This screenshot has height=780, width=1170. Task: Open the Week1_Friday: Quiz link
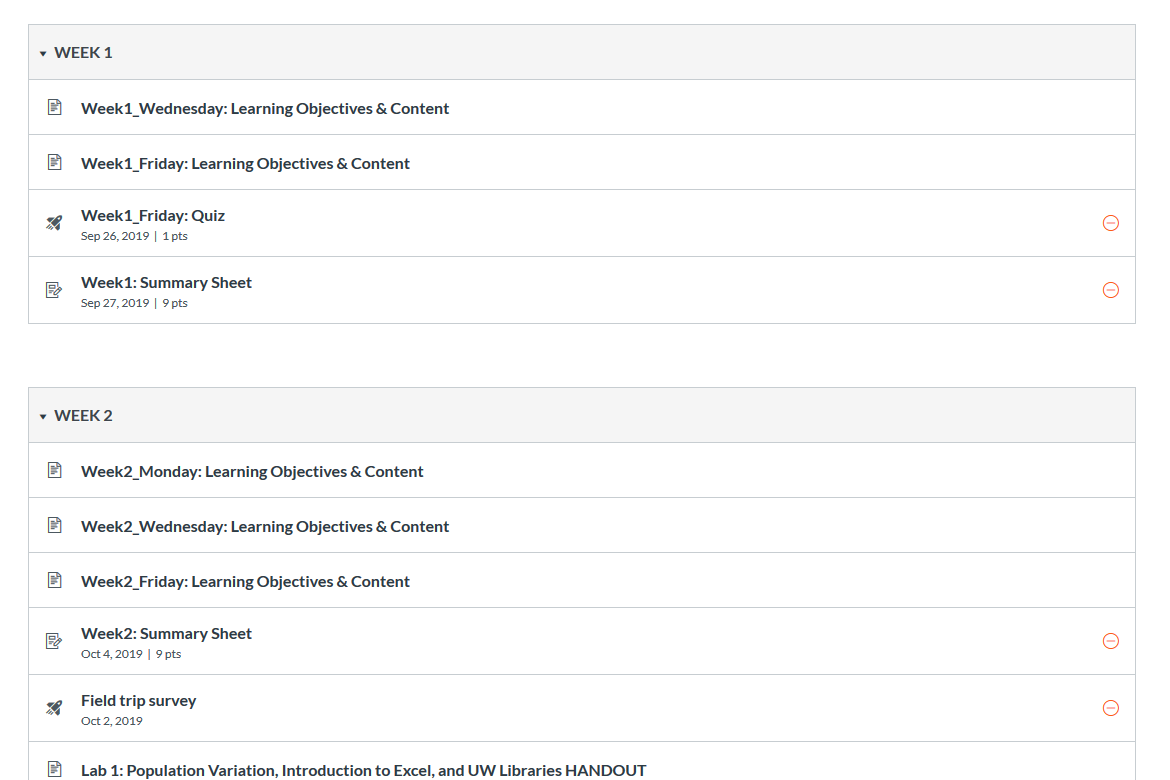tap(153, 216)
